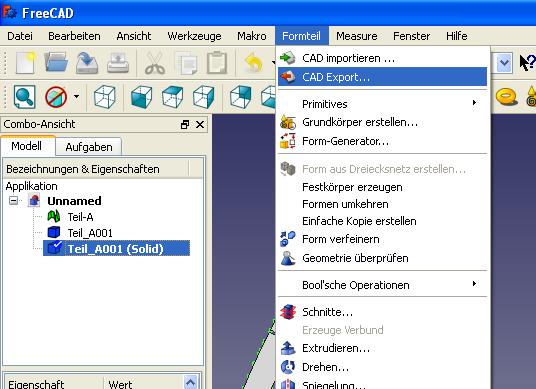Screen dimensions: 536x389
Task: Open the Makro menu
Action: 252,36
